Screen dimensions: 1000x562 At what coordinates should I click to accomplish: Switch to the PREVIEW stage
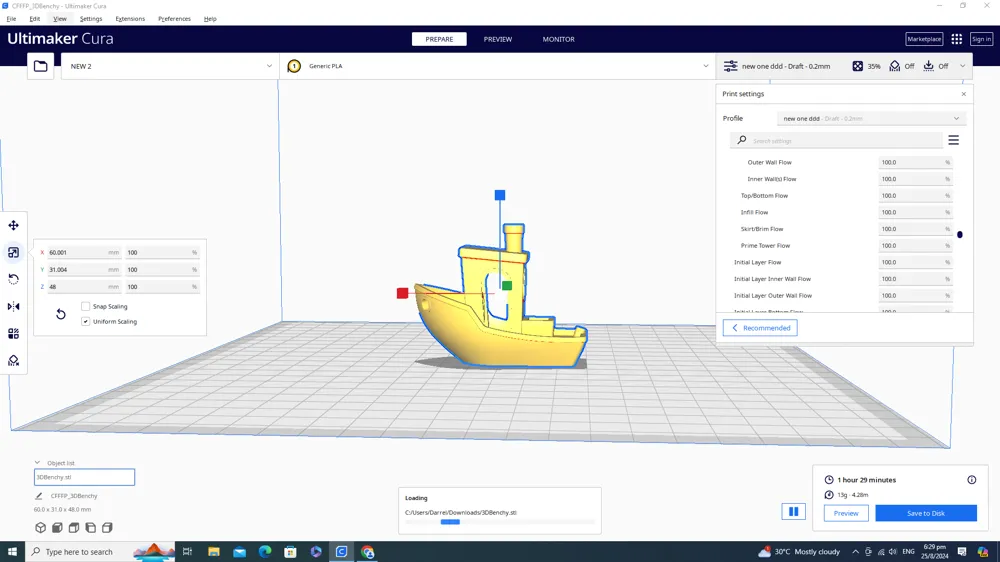pos(497,39)
